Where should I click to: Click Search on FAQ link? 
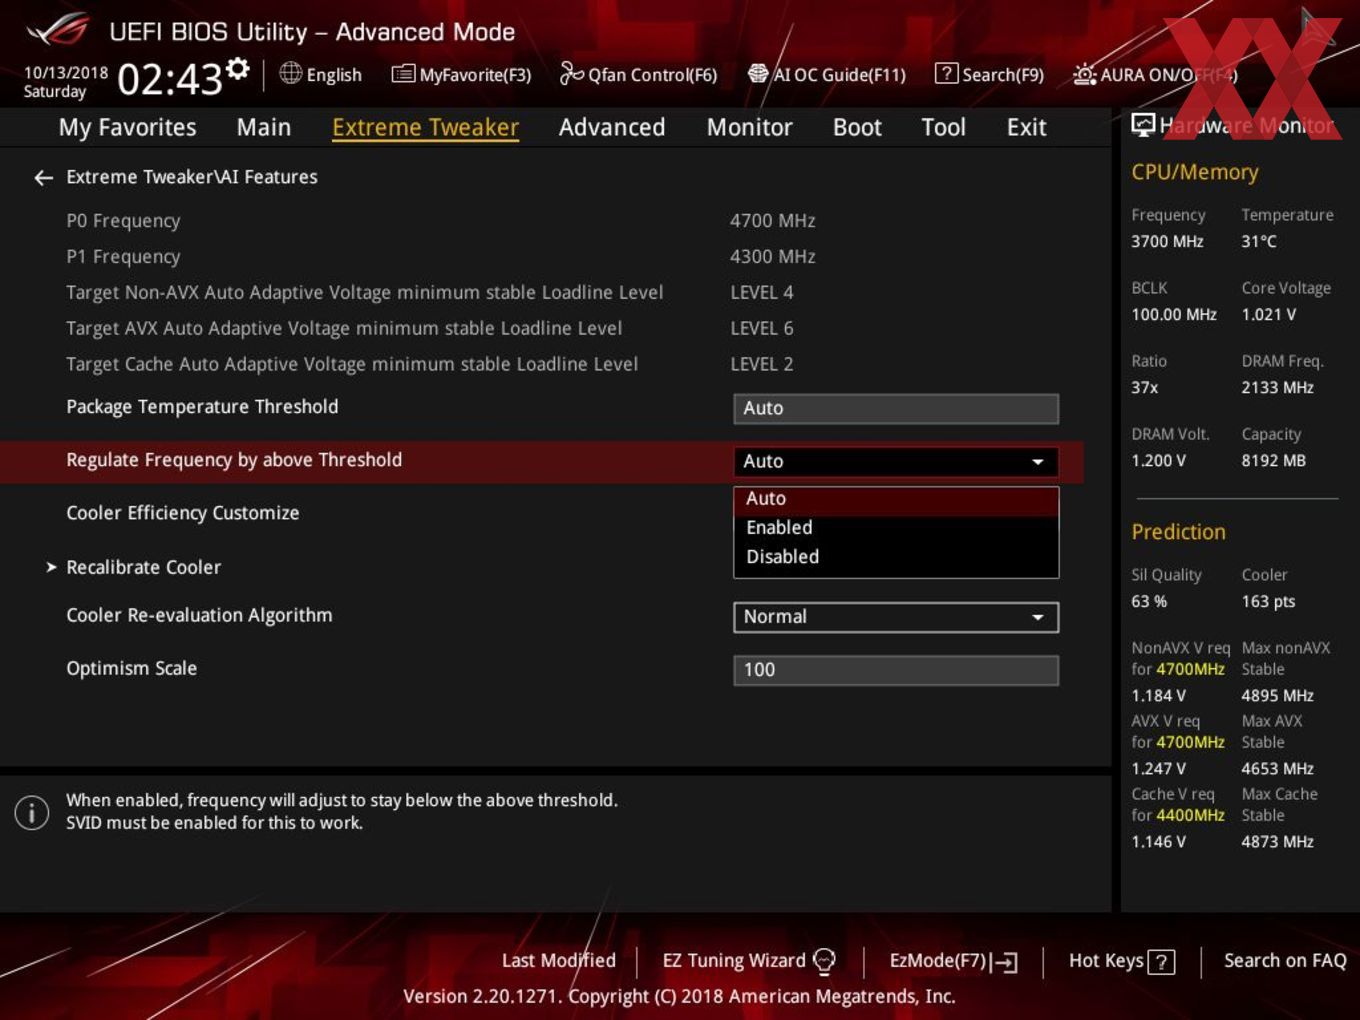pyautogui.click(x=1285, y=961)
